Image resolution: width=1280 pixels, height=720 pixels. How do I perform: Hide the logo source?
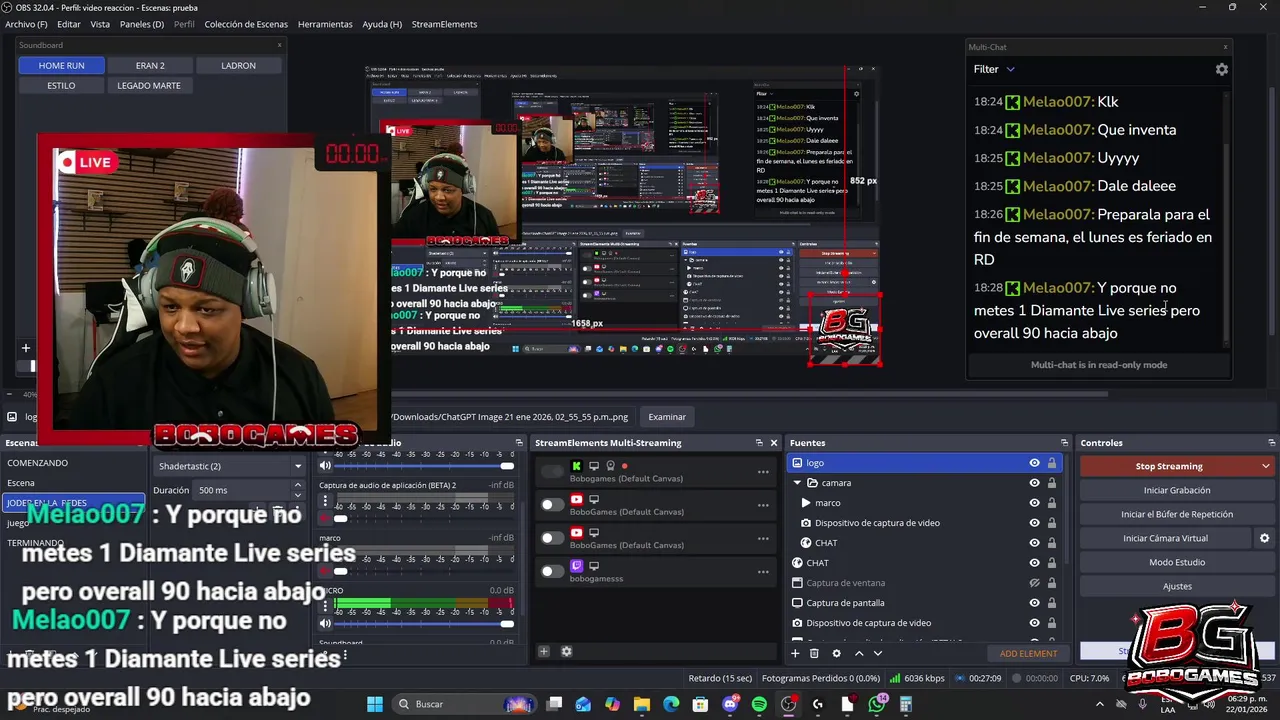(x=1034, y=463)
